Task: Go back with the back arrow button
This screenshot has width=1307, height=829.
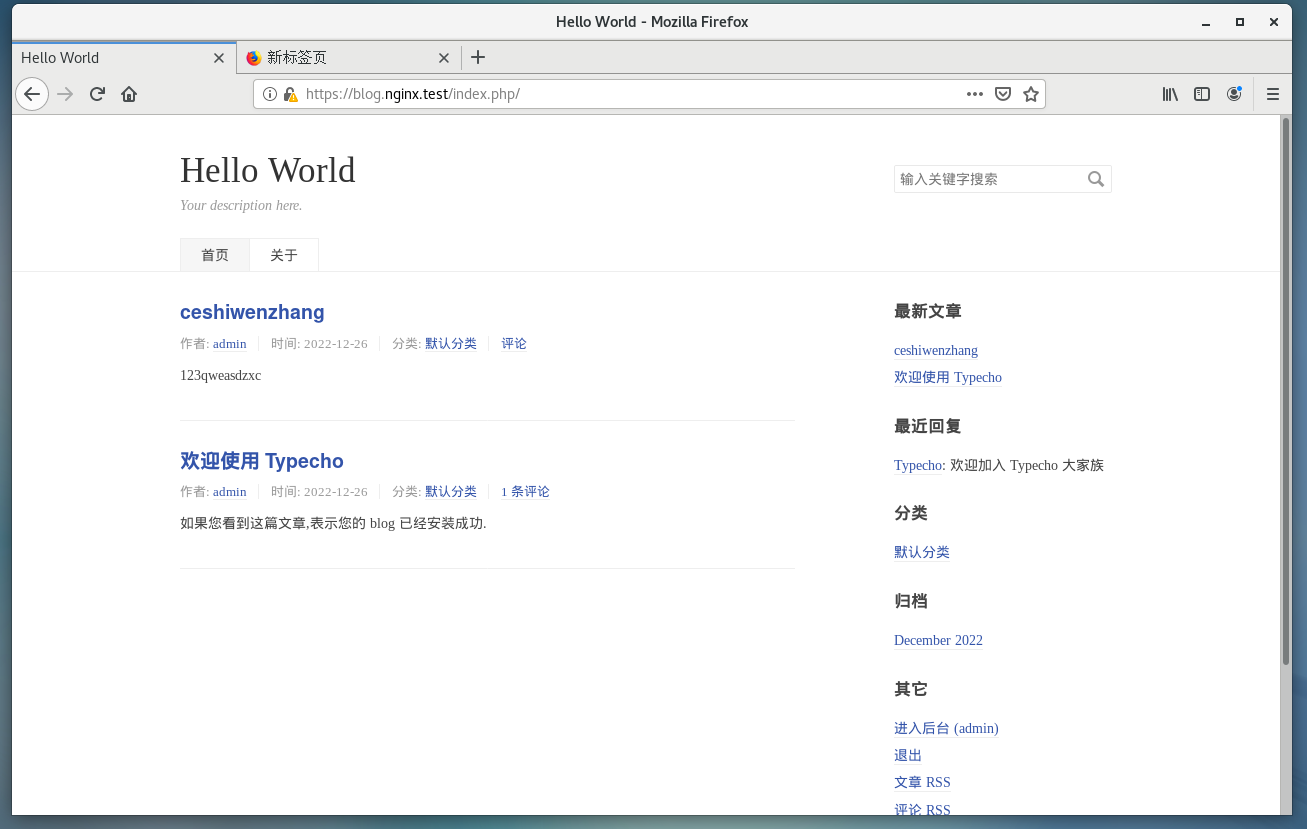Action: tap(32, 94)
